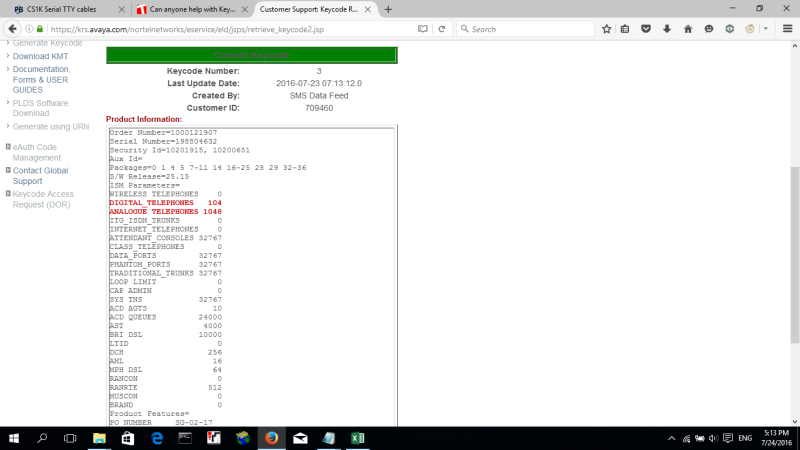Screen dimensions: 800x450
Task: Open Windows taskbar search
Action: (x=42, y=438)
